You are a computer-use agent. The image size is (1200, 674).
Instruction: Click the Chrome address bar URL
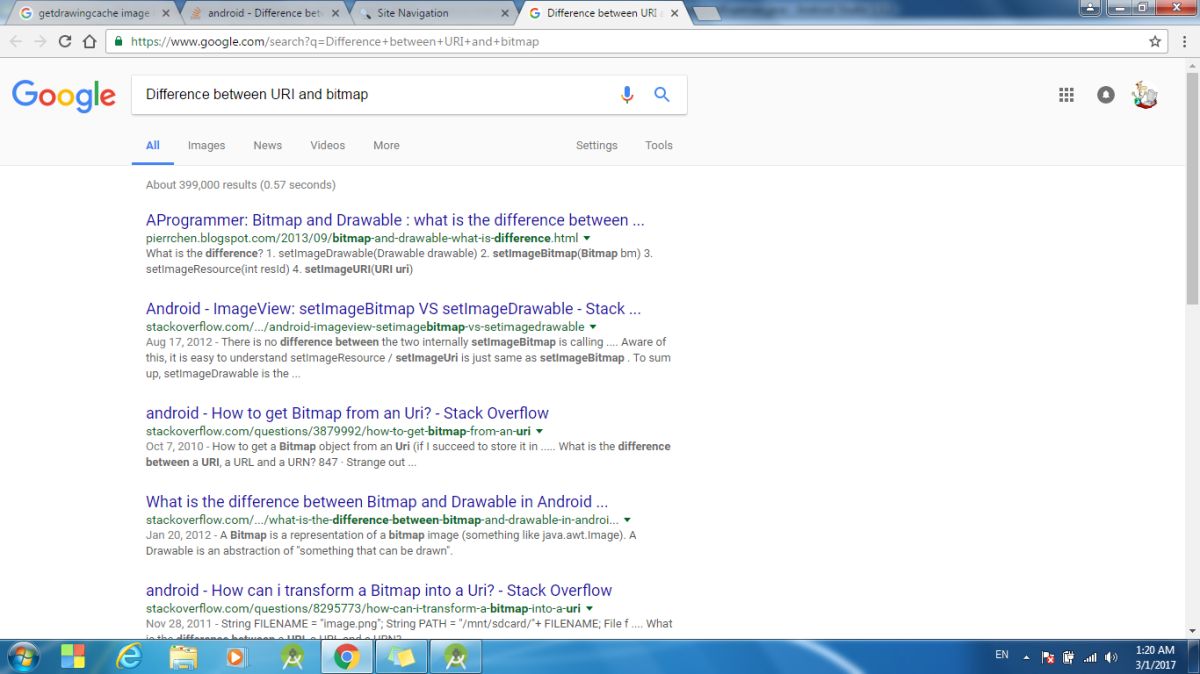(x=334, y=42)
